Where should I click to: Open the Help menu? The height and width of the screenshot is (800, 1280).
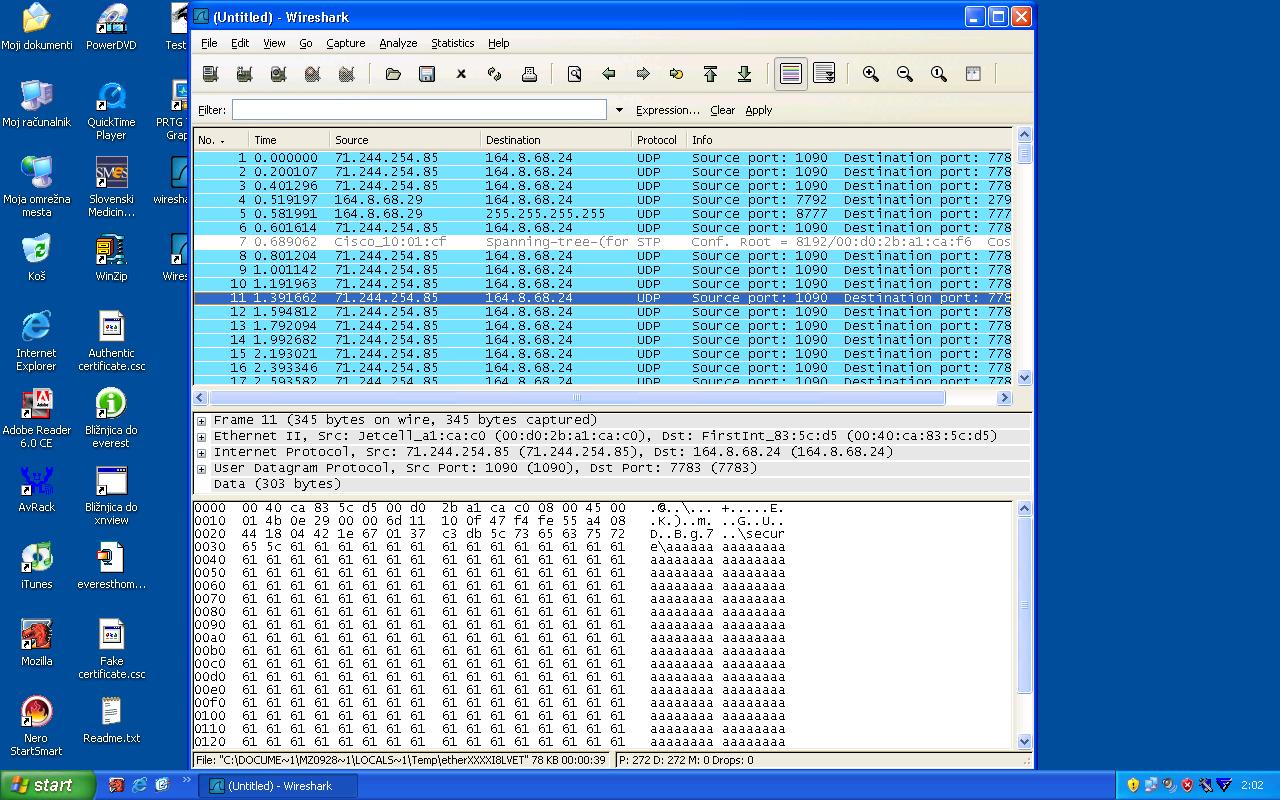coord(499,43)
